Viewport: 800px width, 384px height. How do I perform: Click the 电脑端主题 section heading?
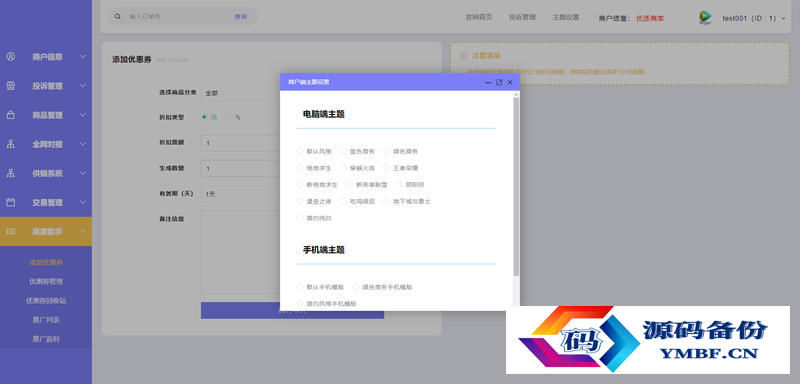pos(323,114)
